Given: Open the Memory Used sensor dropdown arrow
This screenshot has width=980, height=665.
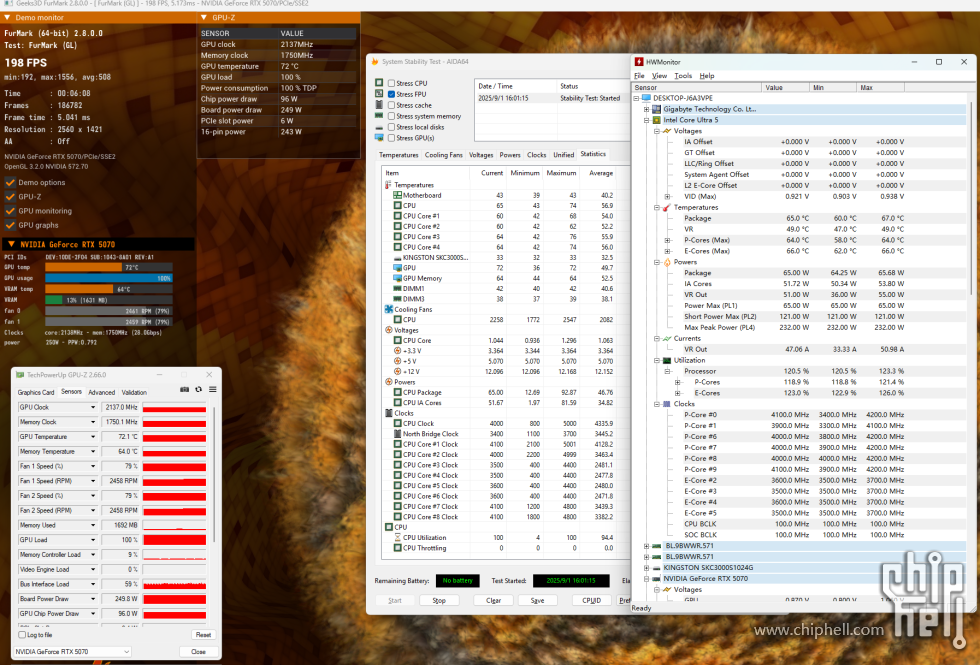Looking at the screenshot, I should point(93,526).
